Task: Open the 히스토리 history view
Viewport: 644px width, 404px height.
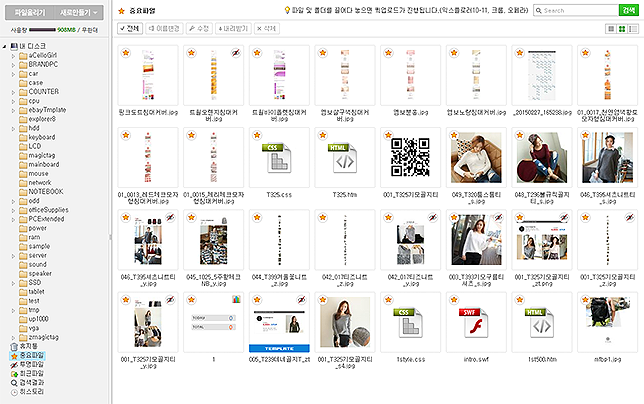Action: click(27, 391)
